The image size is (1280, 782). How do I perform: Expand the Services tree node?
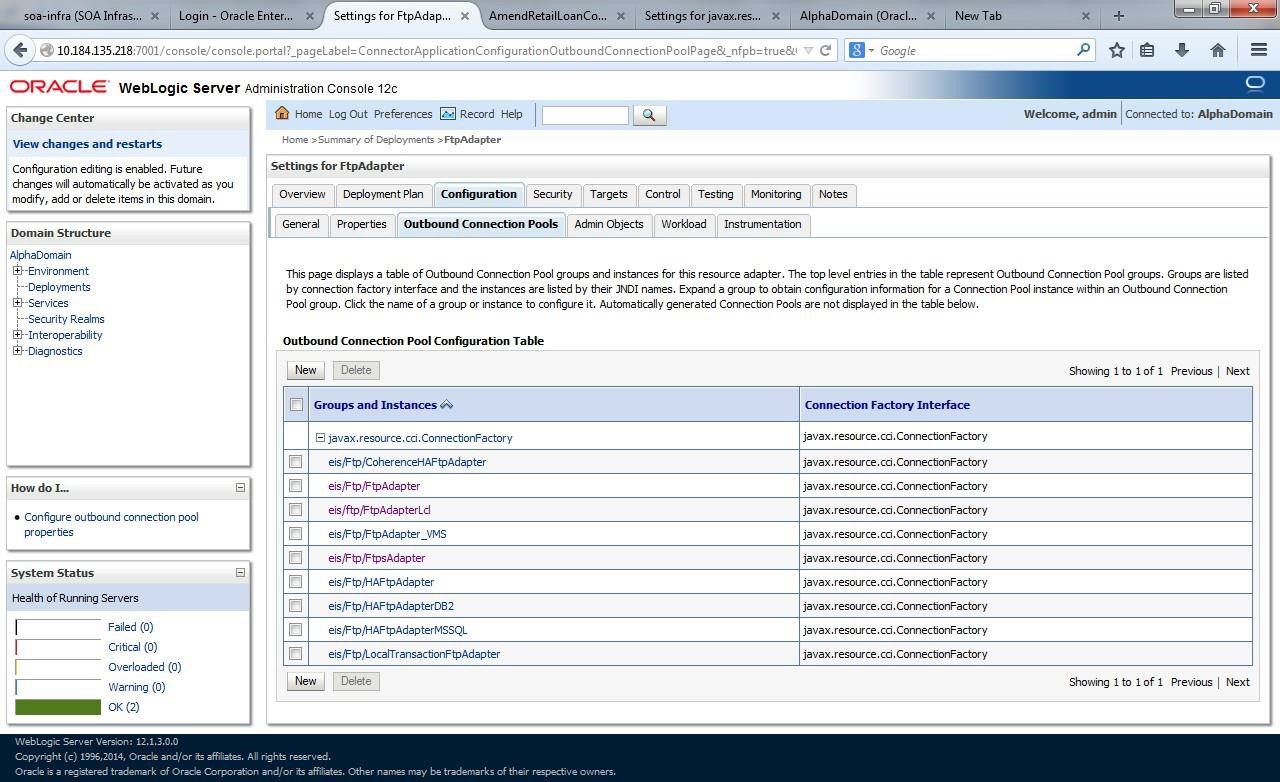pyautogui.click(x=16, y=302)
